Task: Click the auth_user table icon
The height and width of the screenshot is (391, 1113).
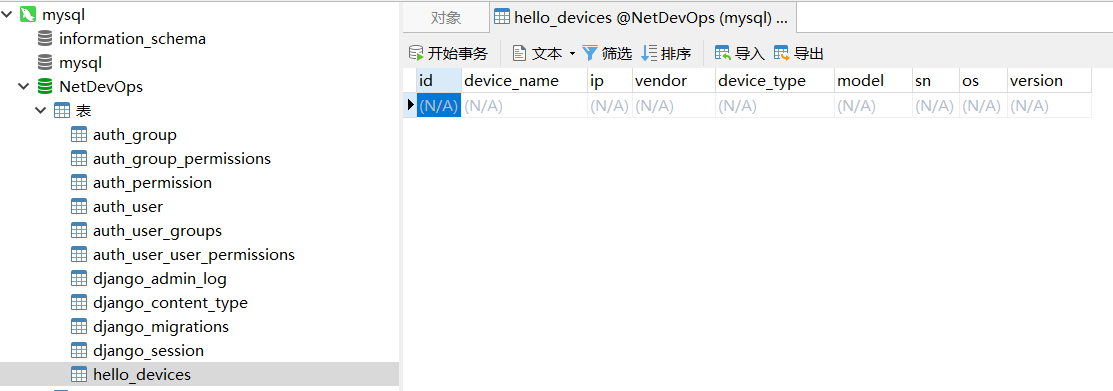Action: [80, 206]
